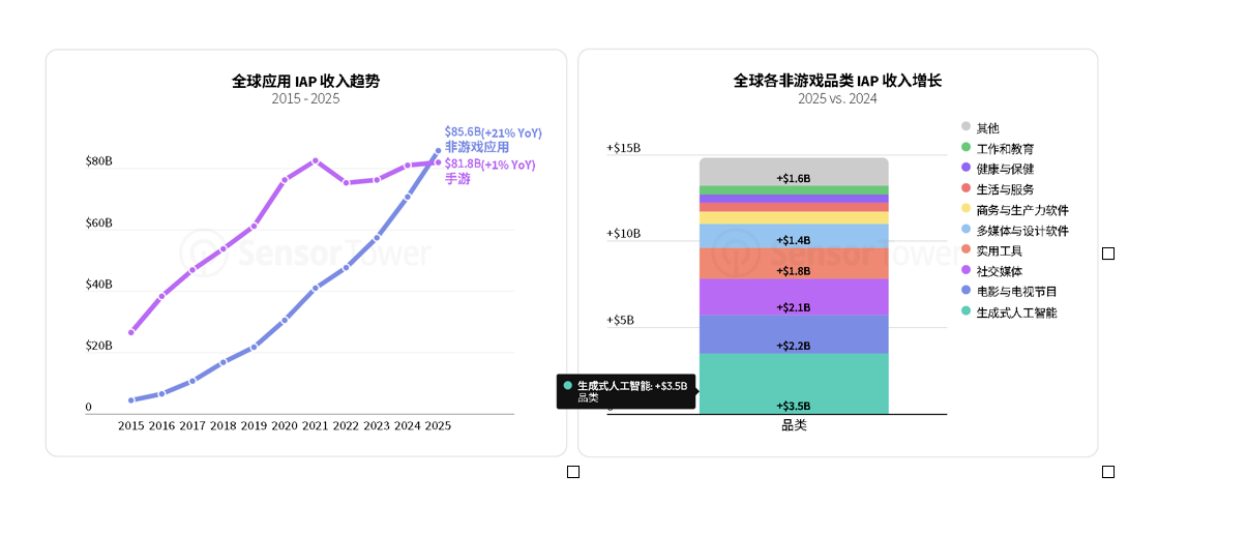This screenshot has height=536, width=1248.
Task: Click the teal 生成式人工智能 legend dot
Action: click(x=965, y=312)
